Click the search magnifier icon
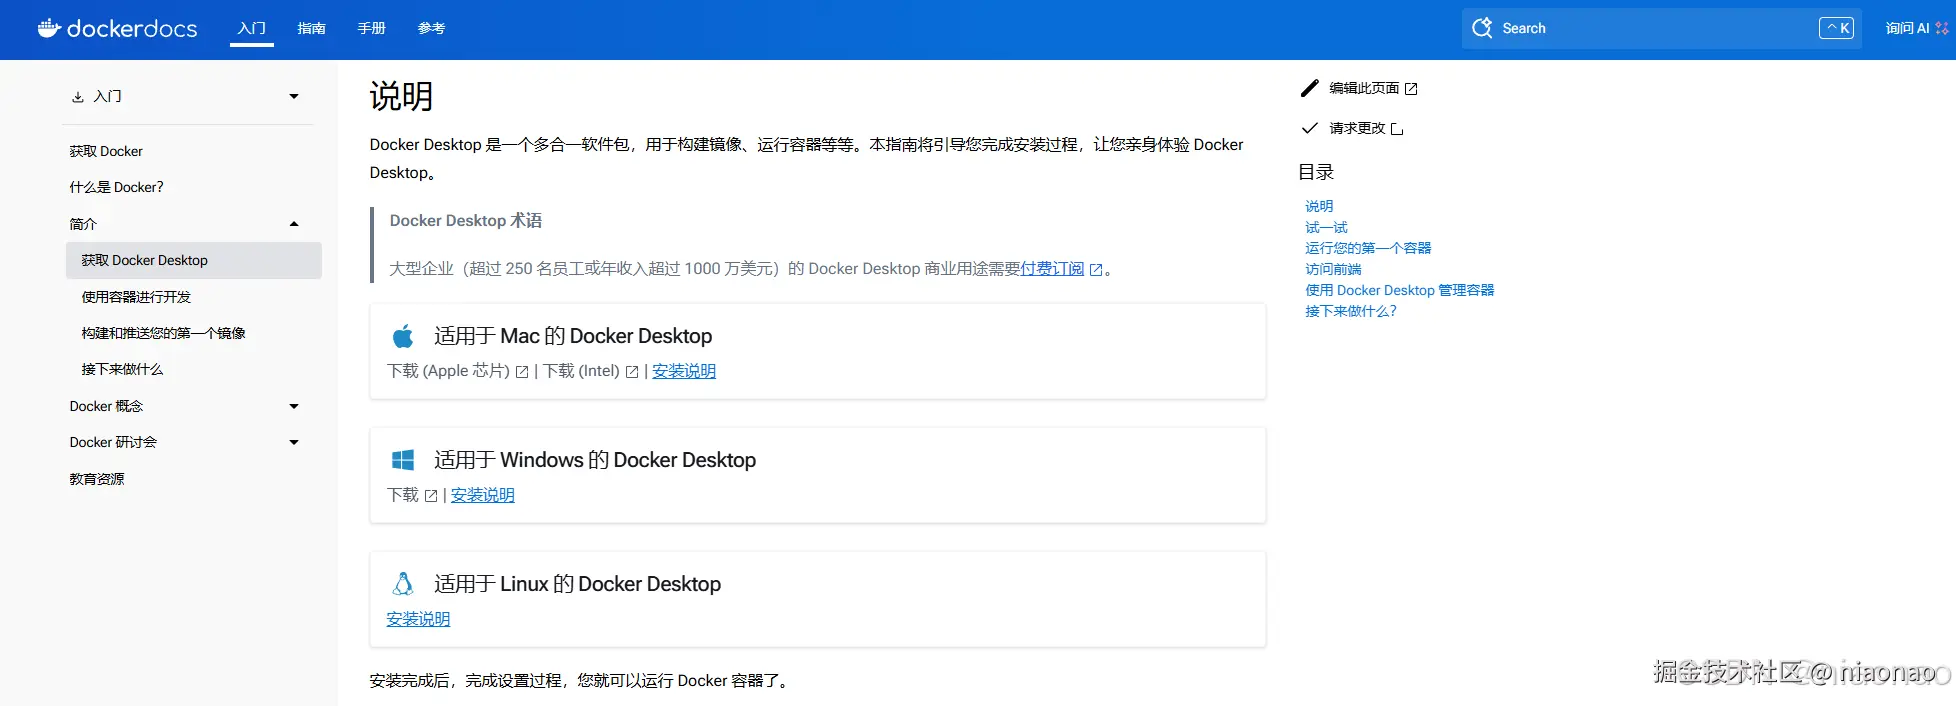 coord(1482,28)
